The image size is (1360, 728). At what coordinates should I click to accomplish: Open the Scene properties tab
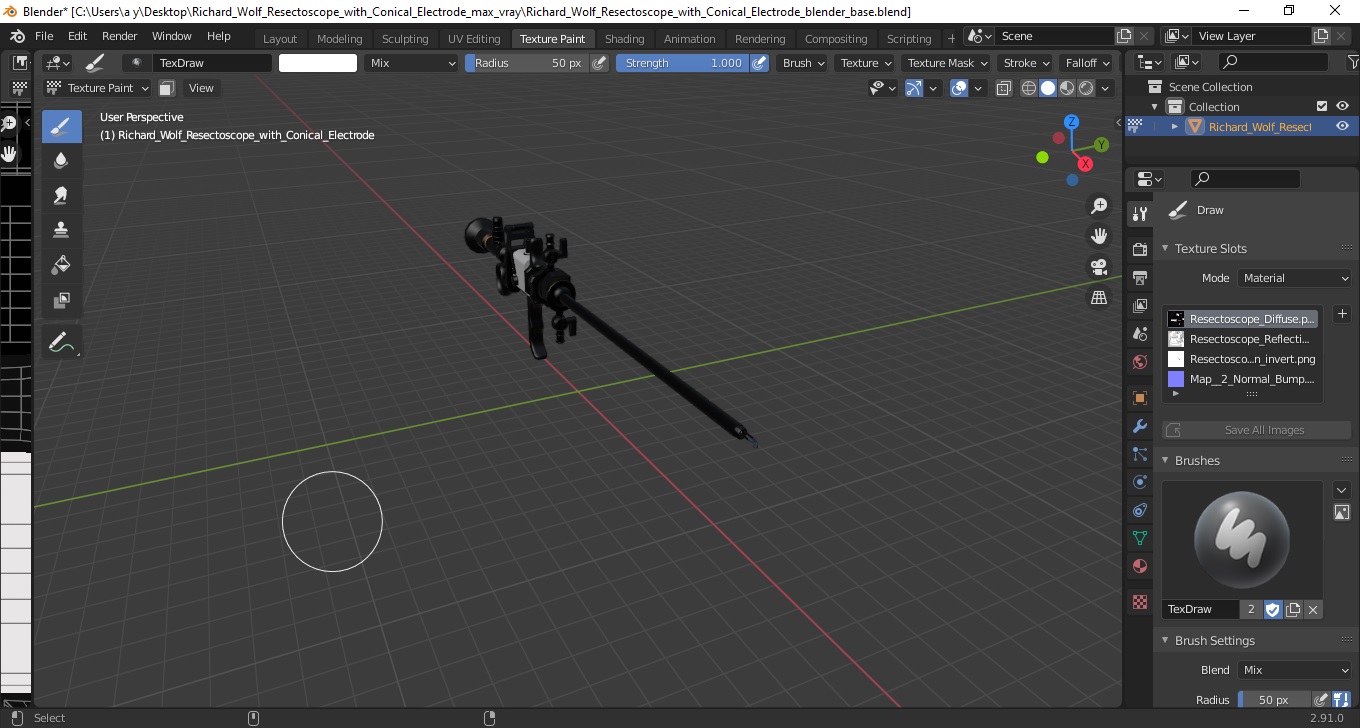pyautogui.click(x=1139, y=333)
